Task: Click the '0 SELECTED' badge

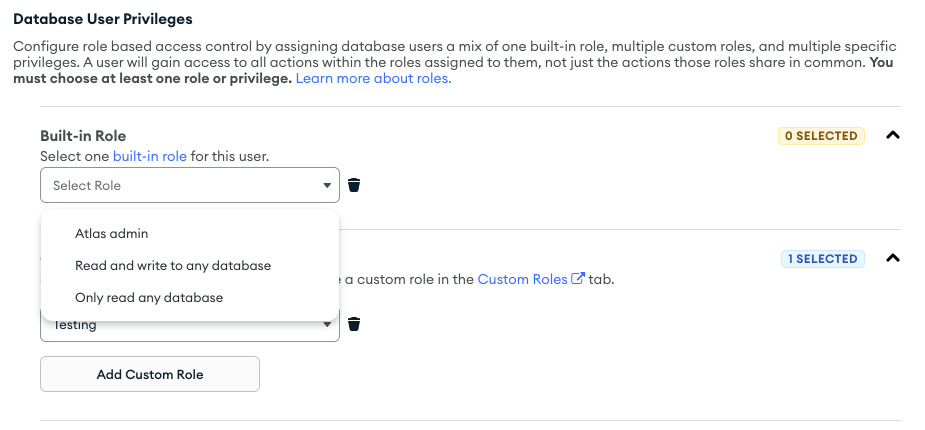Action: tap(821, 136)
